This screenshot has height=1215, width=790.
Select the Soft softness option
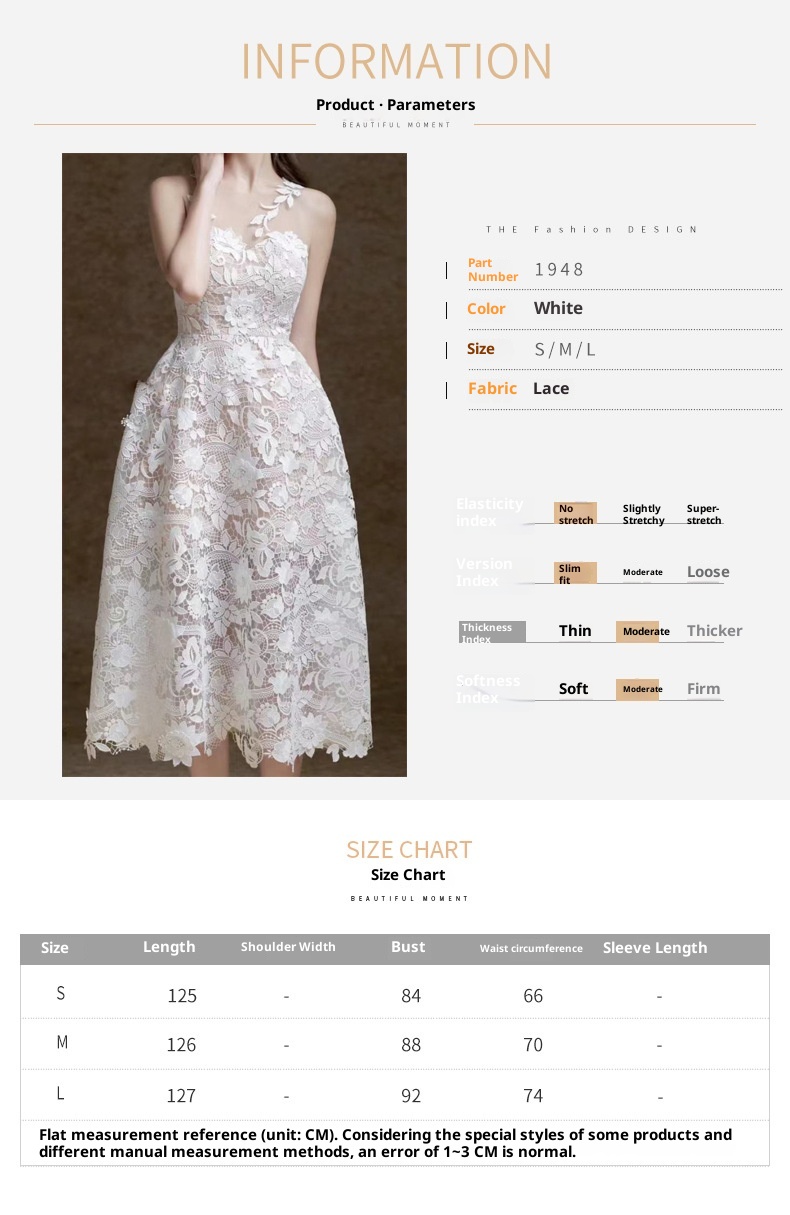(573, 689)
